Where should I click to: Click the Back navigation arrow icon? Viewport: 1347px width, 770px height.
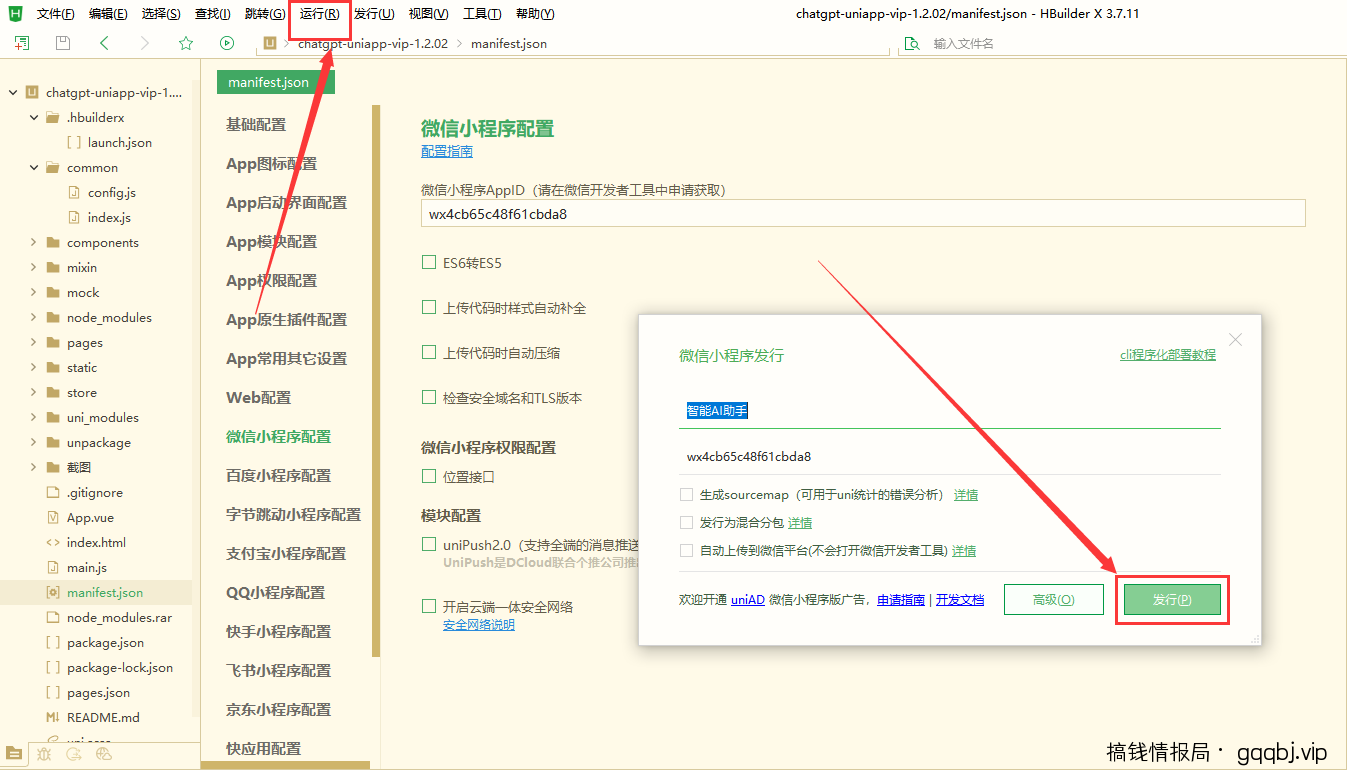coord(103,43)
